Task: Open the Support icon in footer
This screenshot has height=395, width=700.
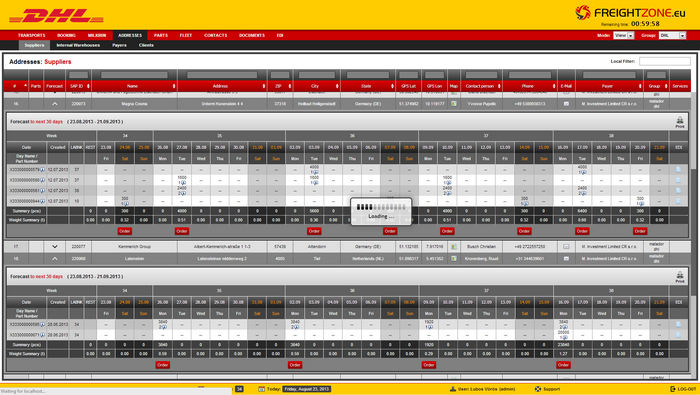Action: pos(538,389)
